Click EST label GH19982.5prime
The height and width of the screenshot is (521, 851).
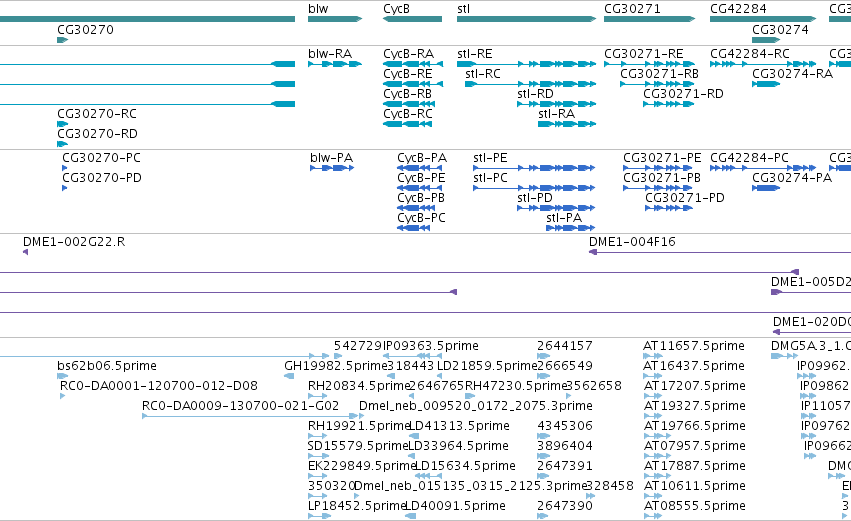tap(335, 366)
